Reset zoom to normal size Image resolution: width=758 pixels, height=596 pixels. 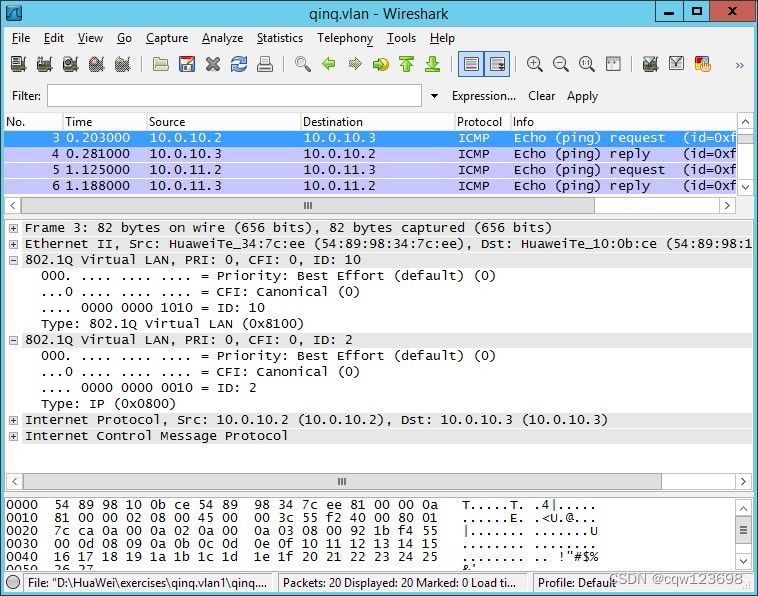pyautogui.click(x=587, y=64)
